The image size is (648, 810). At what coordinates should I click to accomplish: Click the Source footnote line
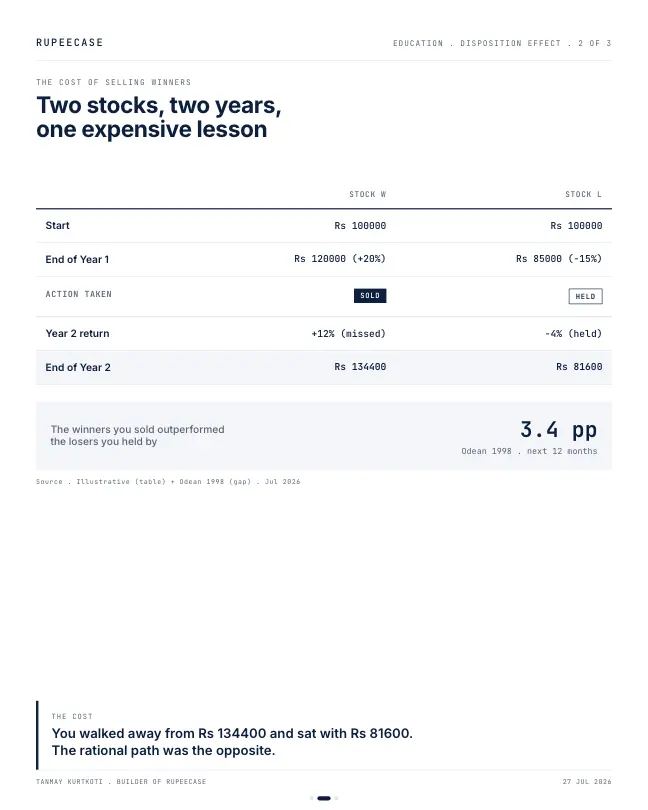click(168, 481)
